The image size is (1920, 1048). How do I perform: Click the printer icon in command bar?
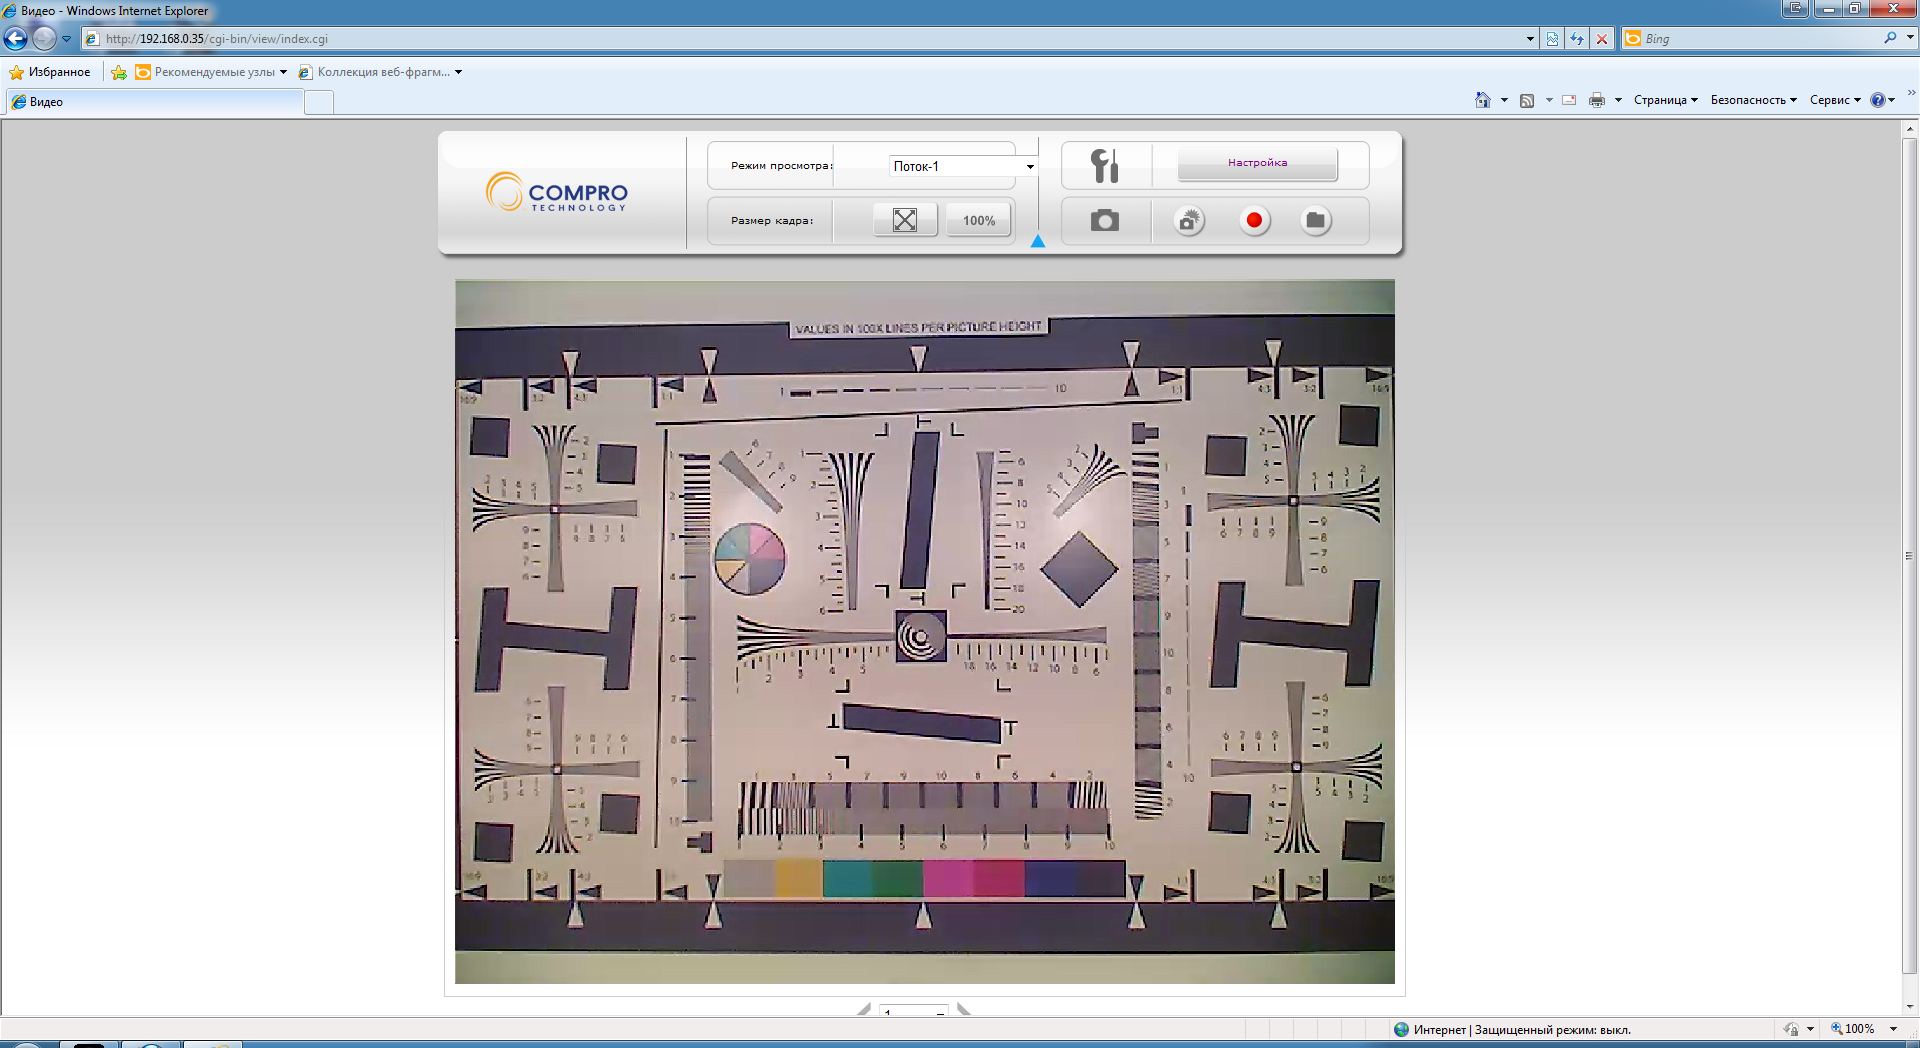point(1596,100)
